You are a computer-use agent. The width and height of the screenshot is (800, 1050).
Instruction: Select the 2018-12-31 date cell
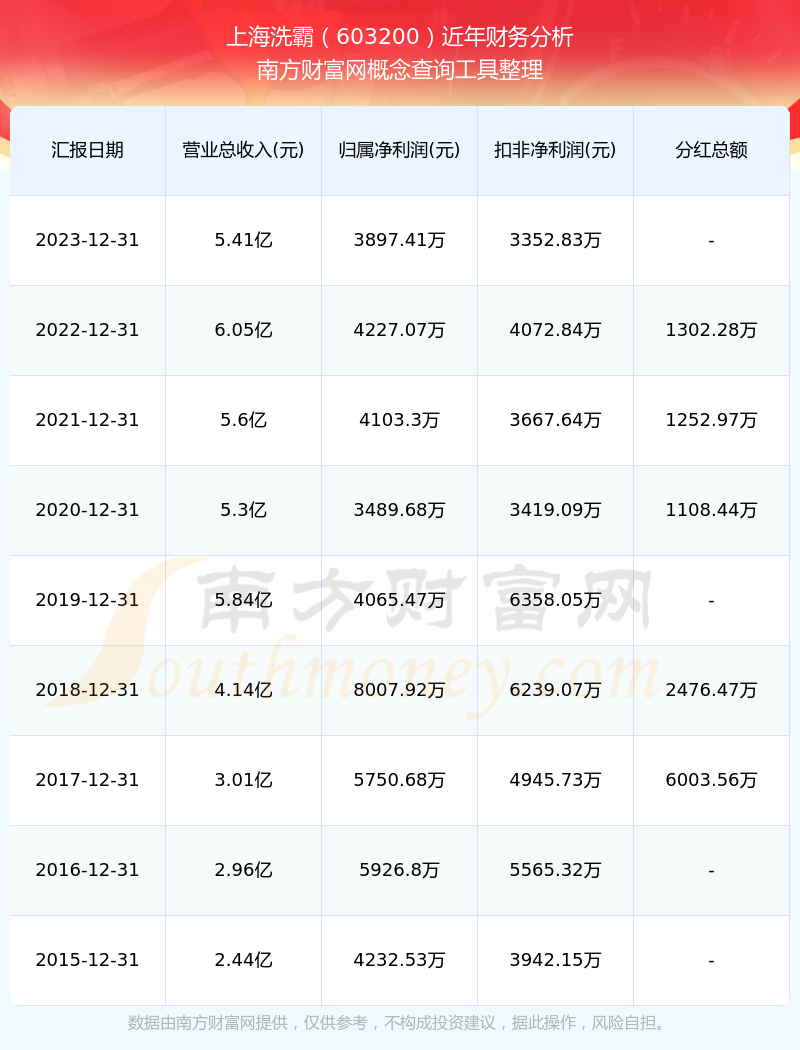88,690
